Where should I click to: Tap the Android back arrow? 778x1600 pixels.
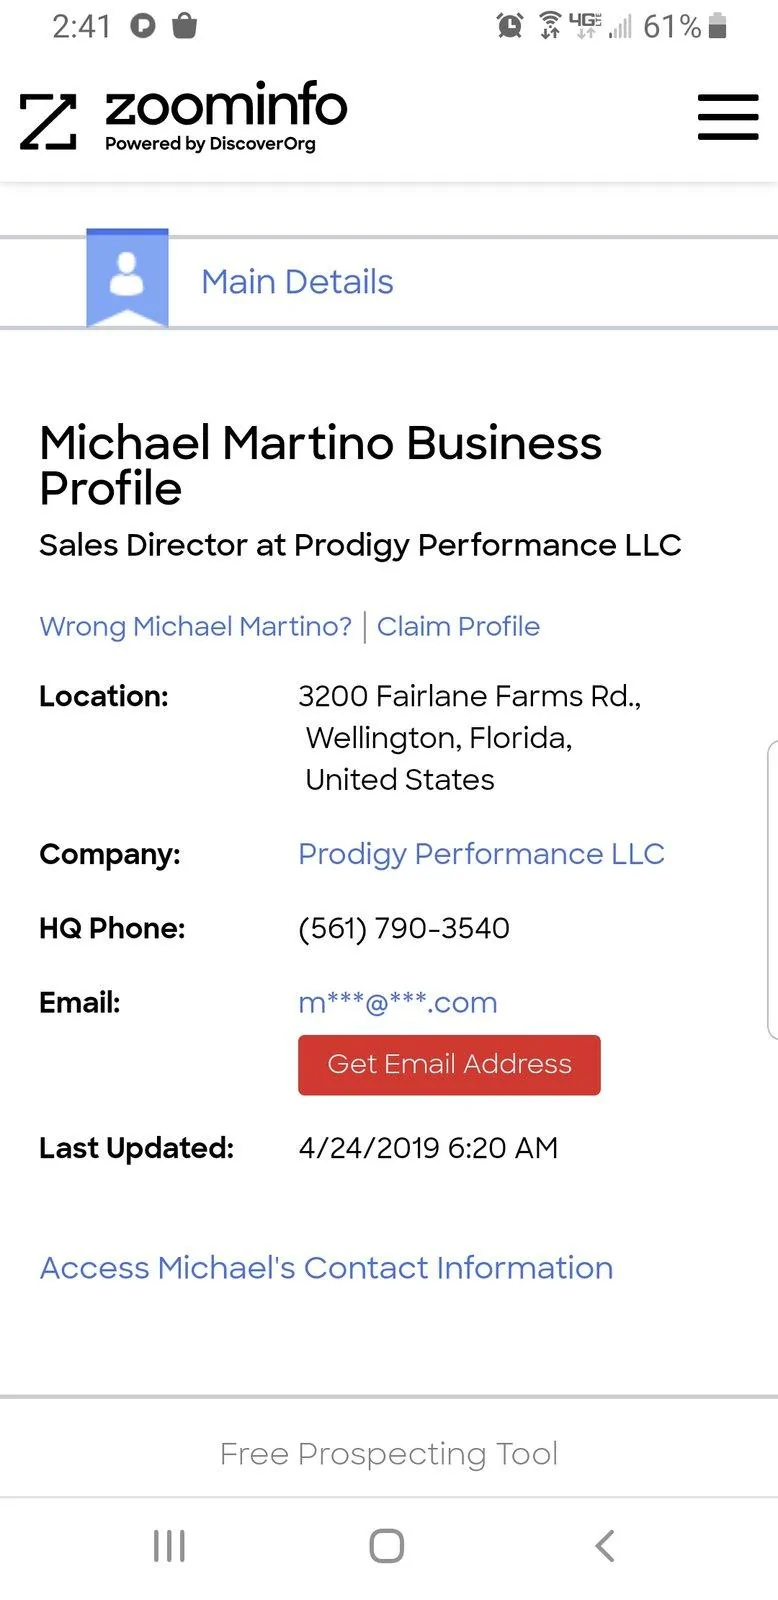pos(604,1545)
